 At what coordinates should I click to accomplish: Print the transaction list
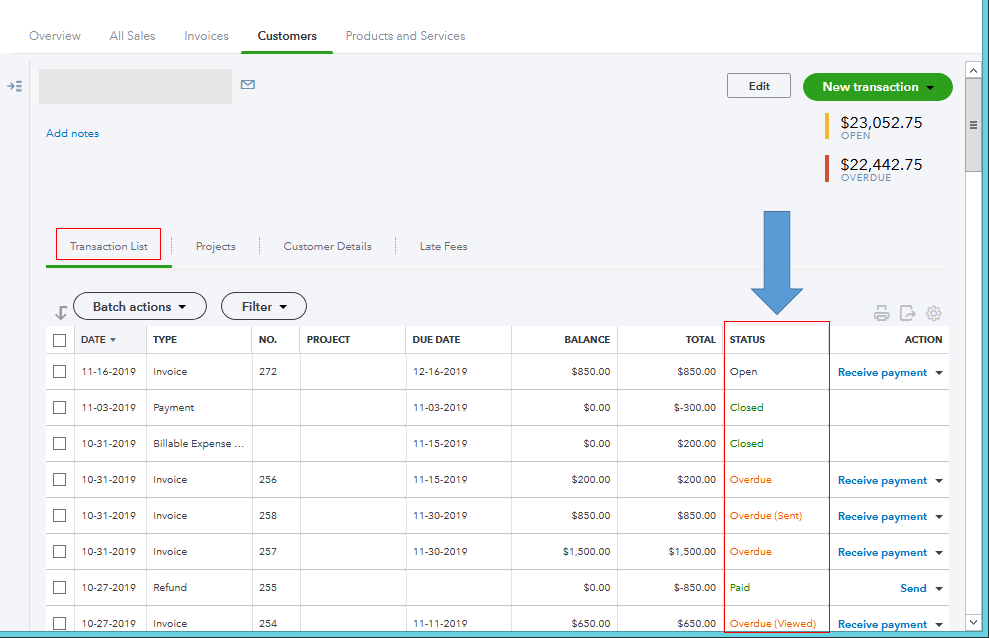click(x=881, y=313)
